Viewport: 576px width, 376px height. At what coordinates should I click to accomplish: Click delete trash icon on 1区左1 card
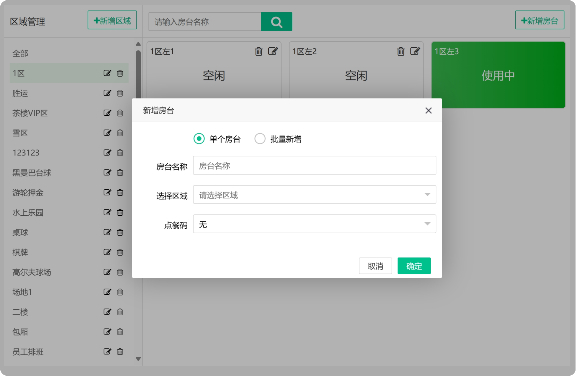259,51
